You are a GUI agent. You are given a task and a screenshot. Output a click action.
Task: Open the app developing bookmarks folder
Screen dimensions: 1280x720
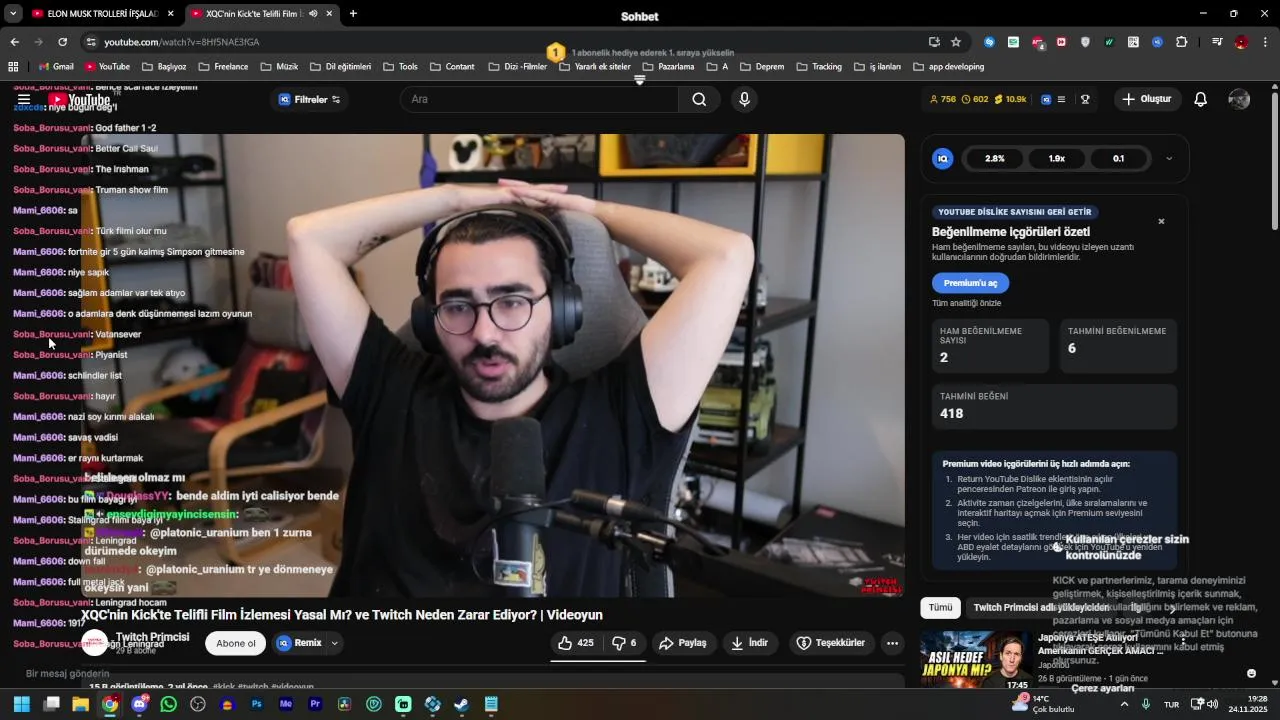point(948,67)
